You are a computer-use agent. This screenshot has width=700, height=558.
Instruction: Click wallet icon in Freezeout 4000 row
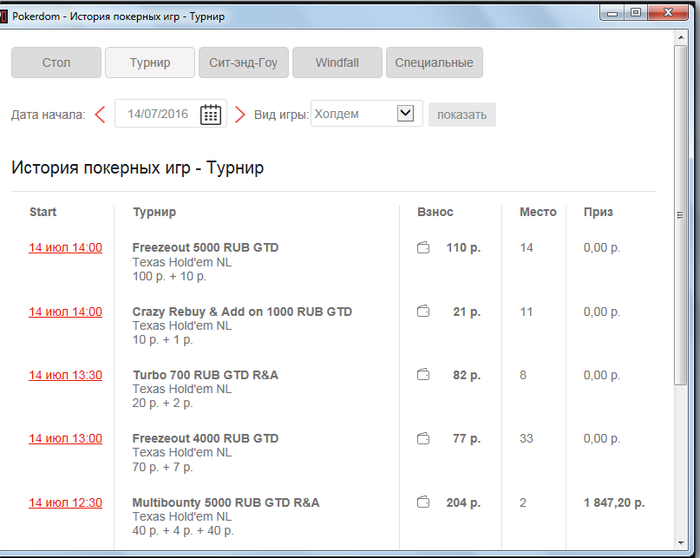click(x=423, y=439)
